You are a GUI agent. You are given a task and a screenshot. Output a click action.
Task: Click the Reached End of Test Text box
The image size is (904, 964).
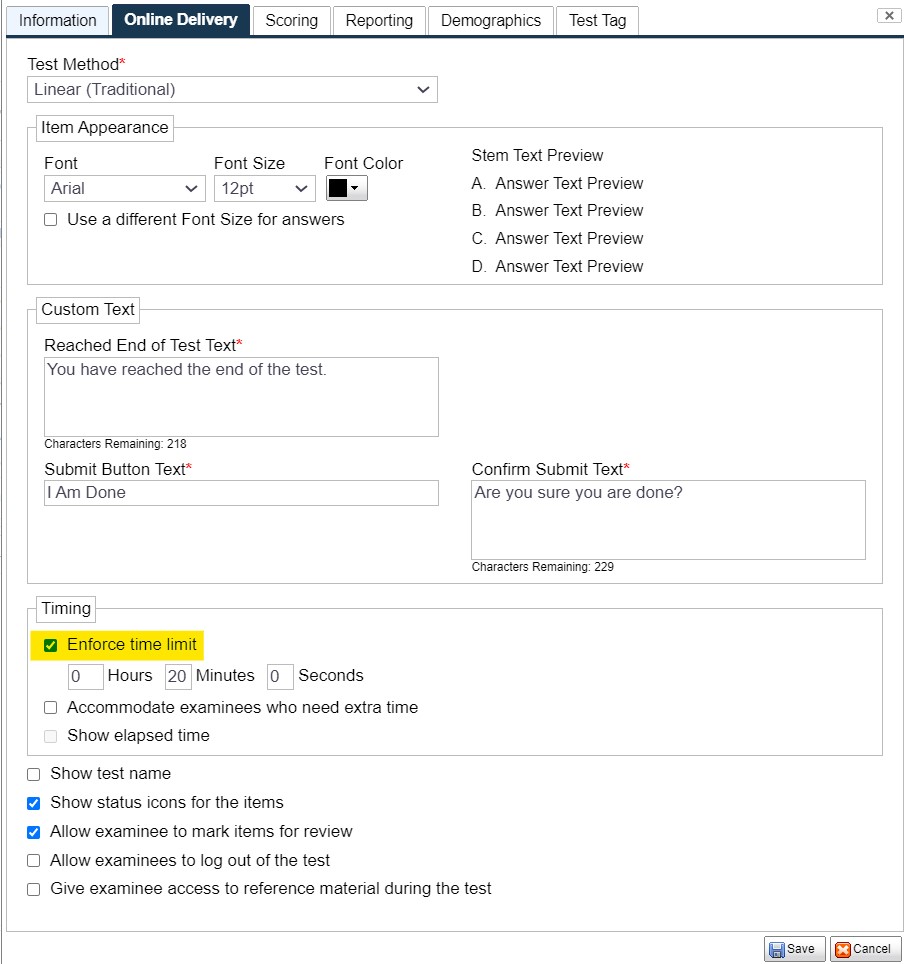tap(241, 397)
